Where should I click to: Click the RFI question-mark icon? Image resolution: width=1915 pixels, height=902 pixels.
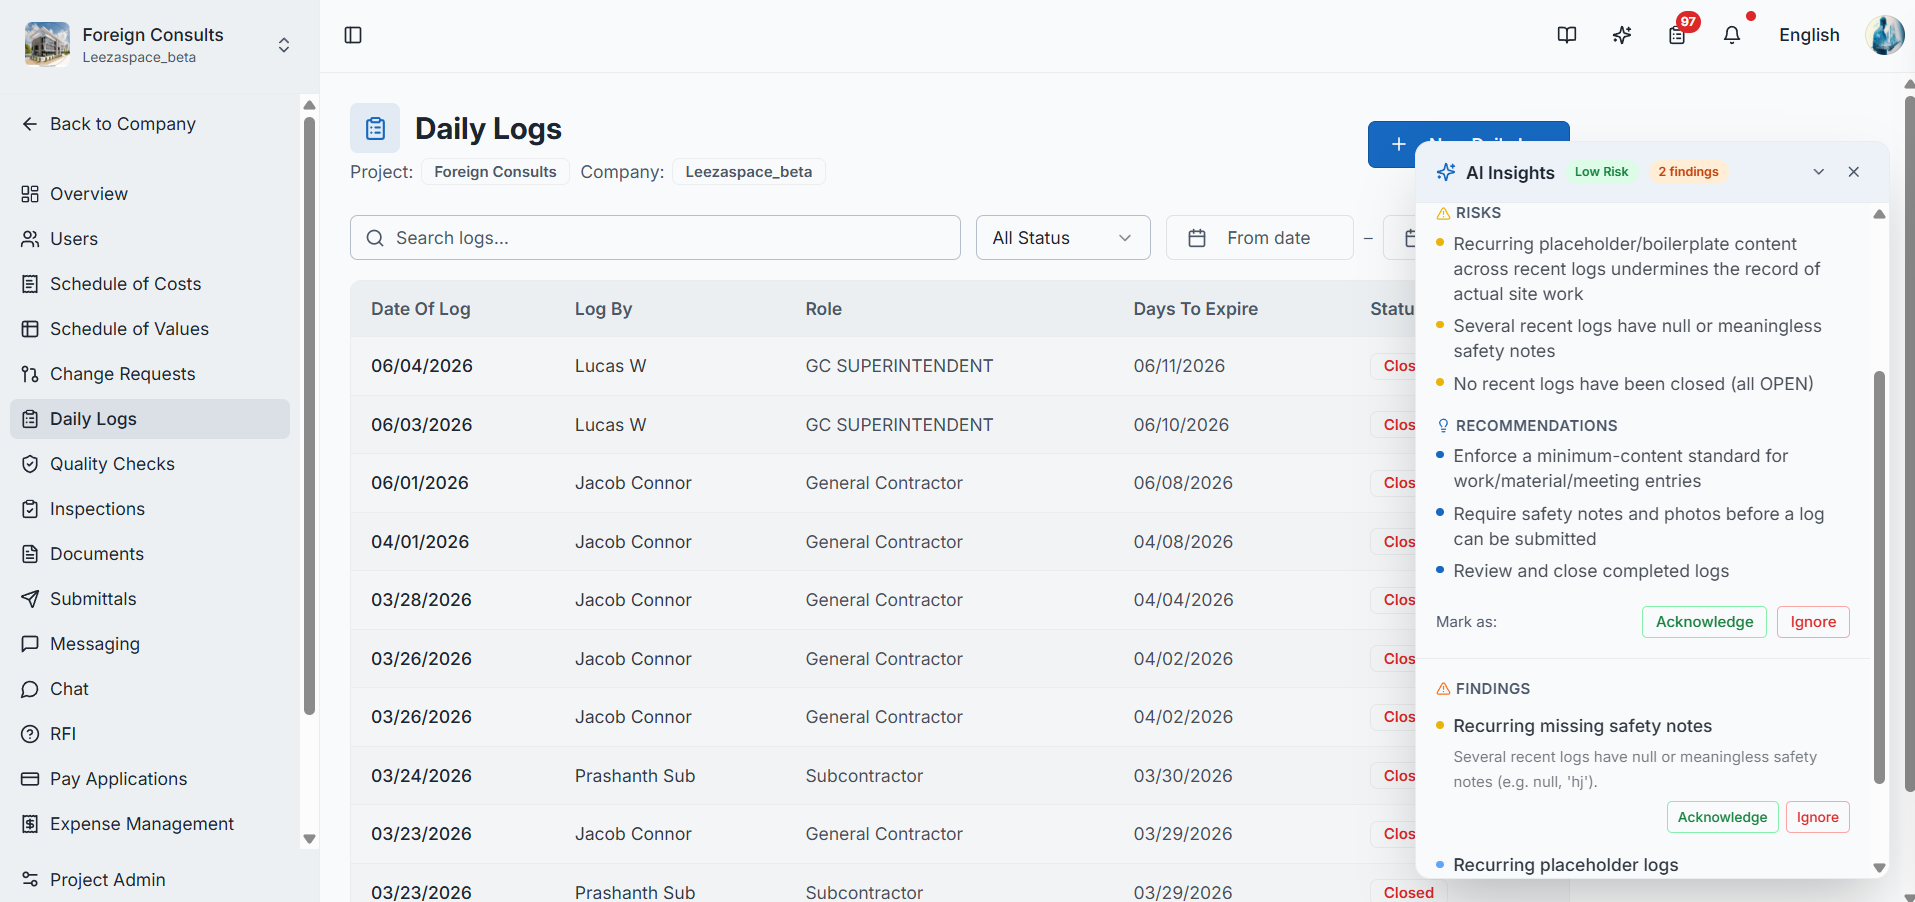coord(30,734)
